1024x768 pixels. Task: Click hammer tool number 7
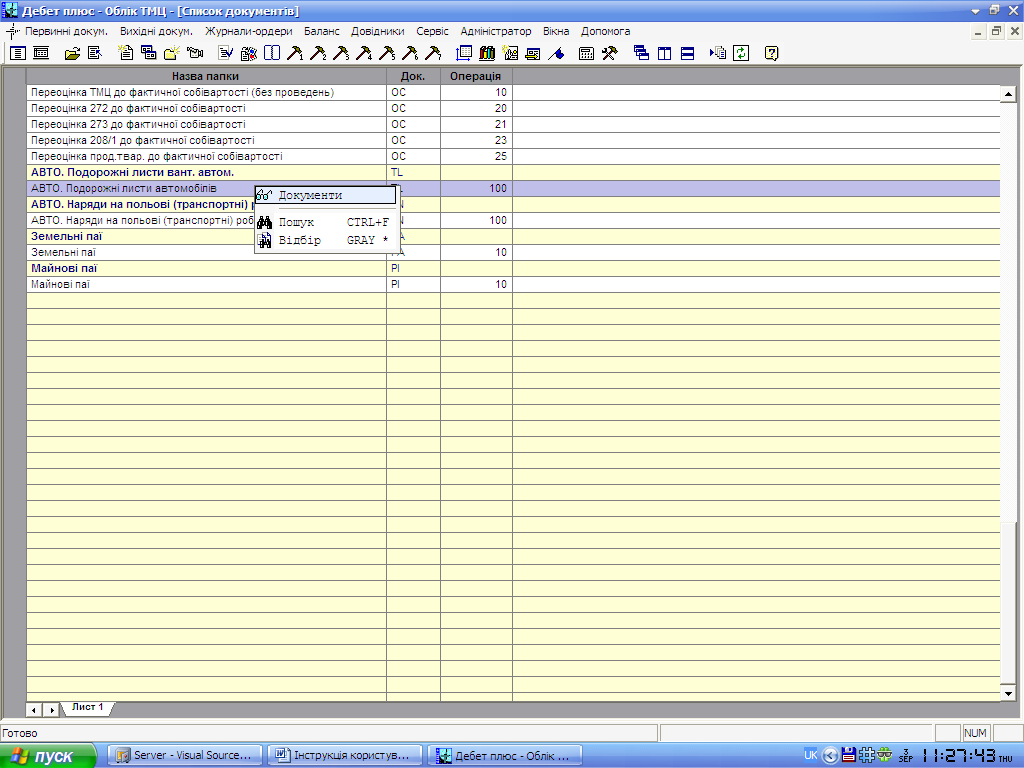(433, 54)
